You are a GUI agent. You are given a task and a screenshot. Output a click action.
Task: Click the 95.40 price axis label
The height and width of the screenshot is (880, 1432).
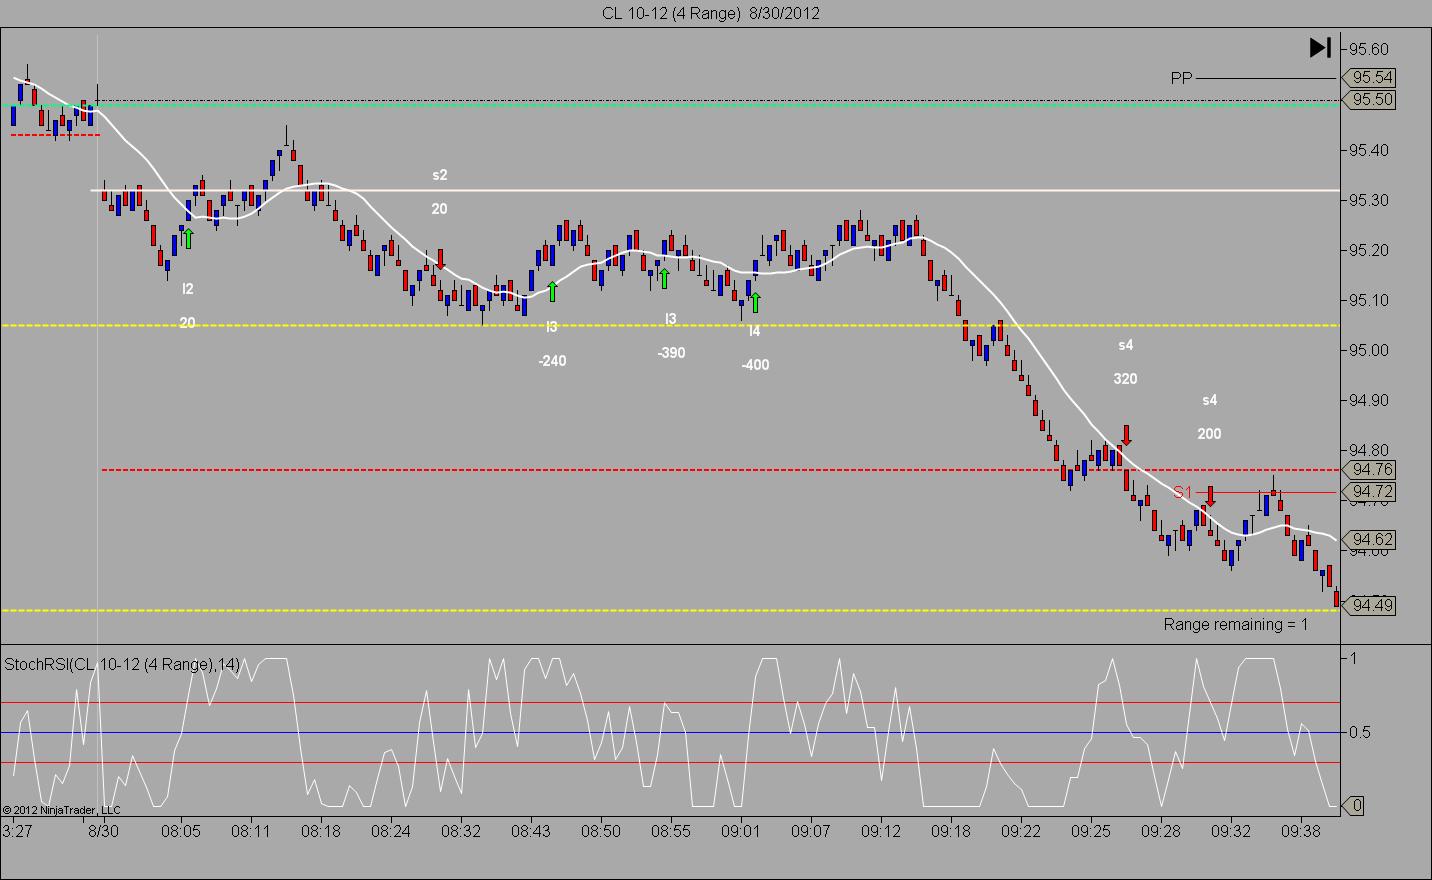[x=1368, y=150]
